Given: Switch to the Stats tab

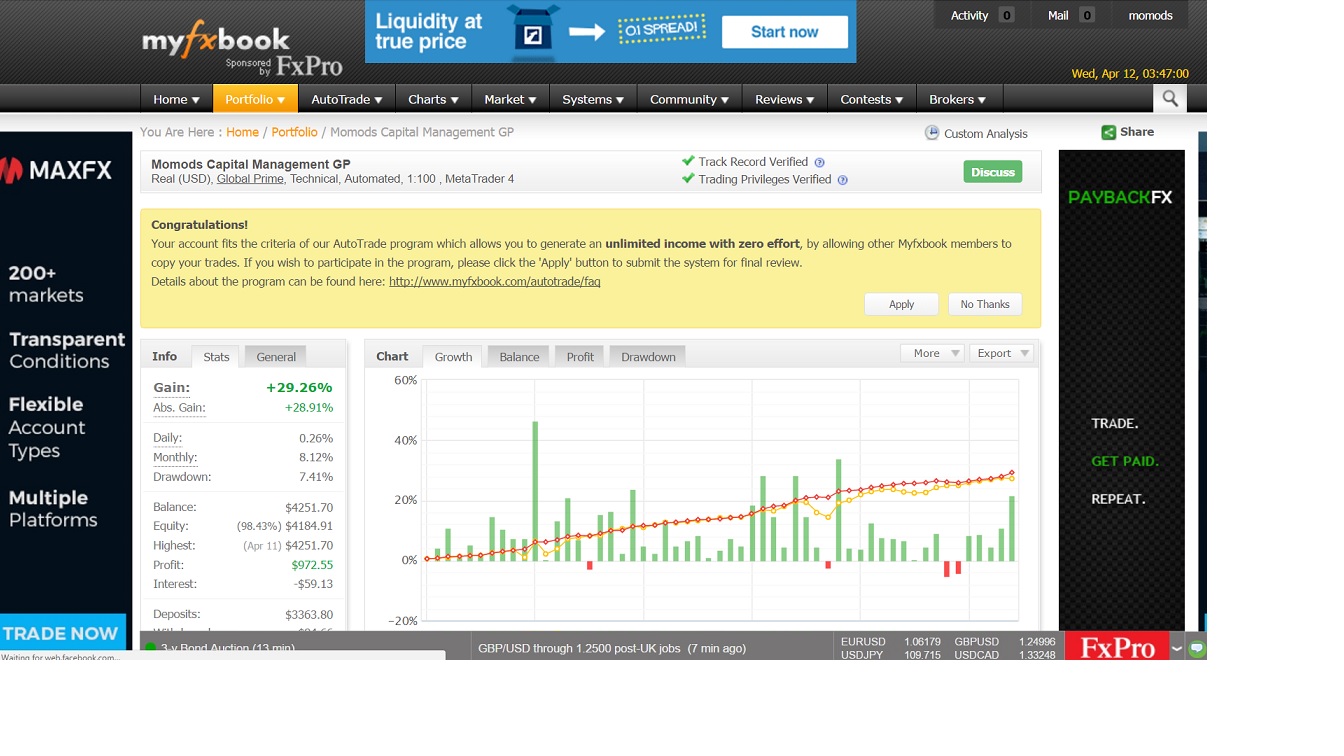Looking at the screenshot, I should [216, 357].
